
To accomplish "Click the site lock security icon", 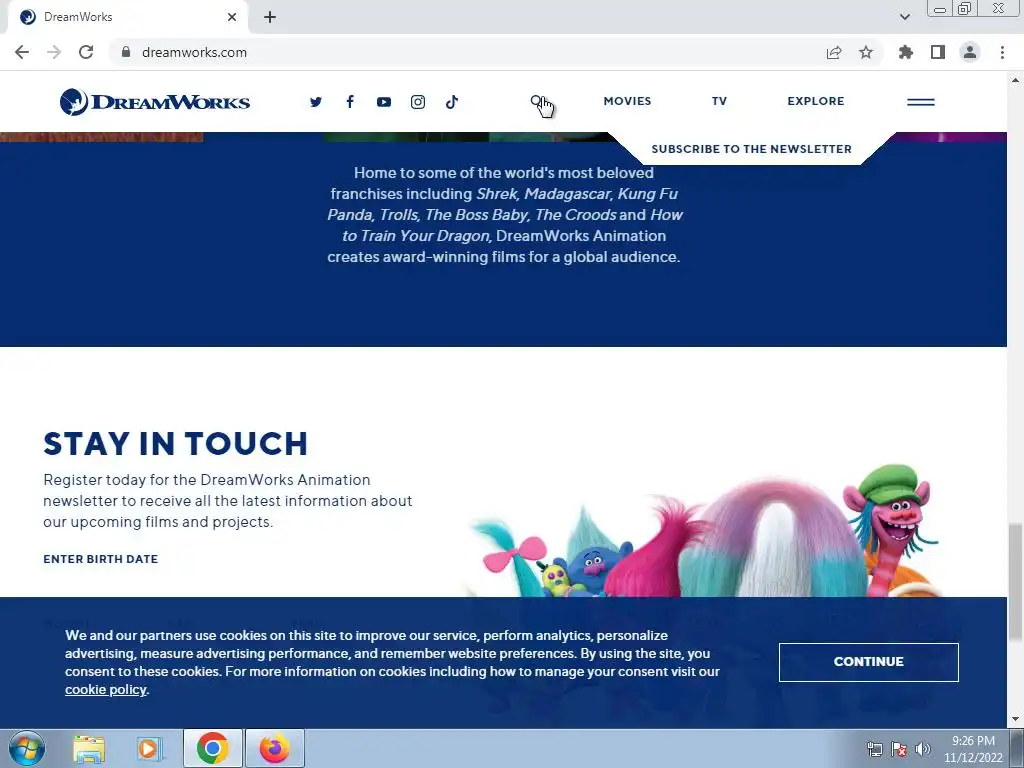I will [126, 52].
